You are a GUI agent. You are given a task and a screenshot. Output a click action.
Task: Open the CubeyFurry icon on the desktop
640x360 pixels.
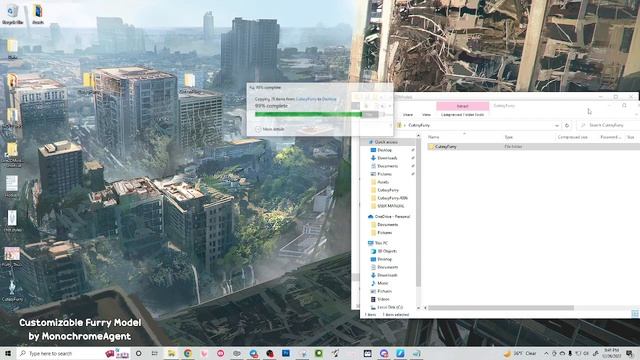coord(12,290)
